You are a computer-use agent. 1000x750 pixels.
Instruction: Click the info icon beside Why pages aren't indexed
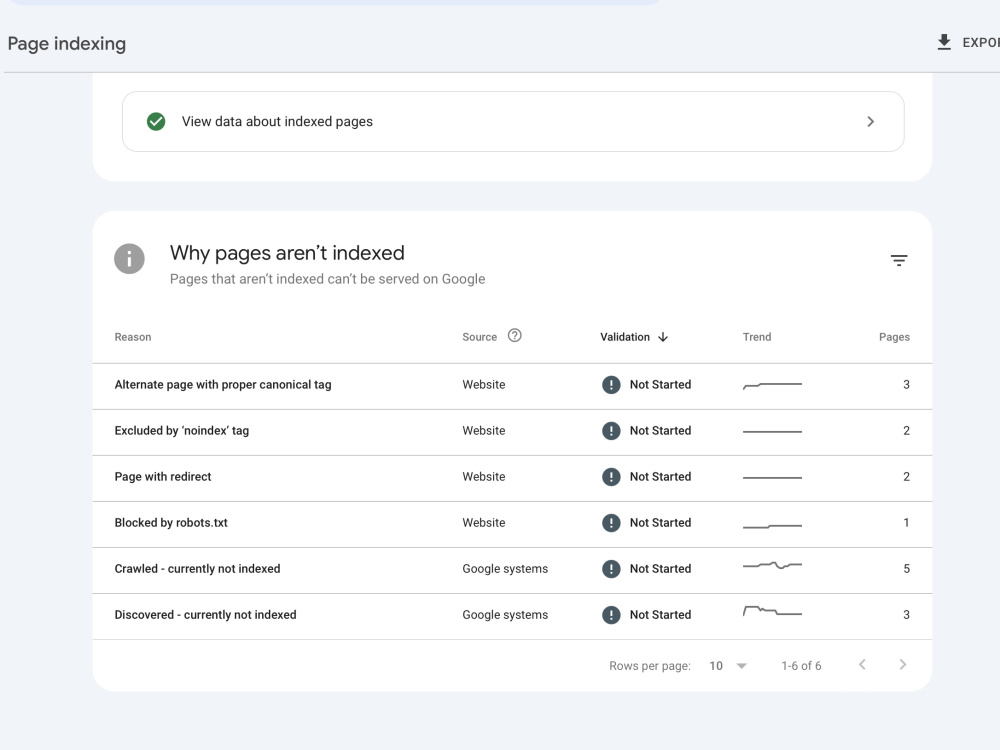click(129, 259)
